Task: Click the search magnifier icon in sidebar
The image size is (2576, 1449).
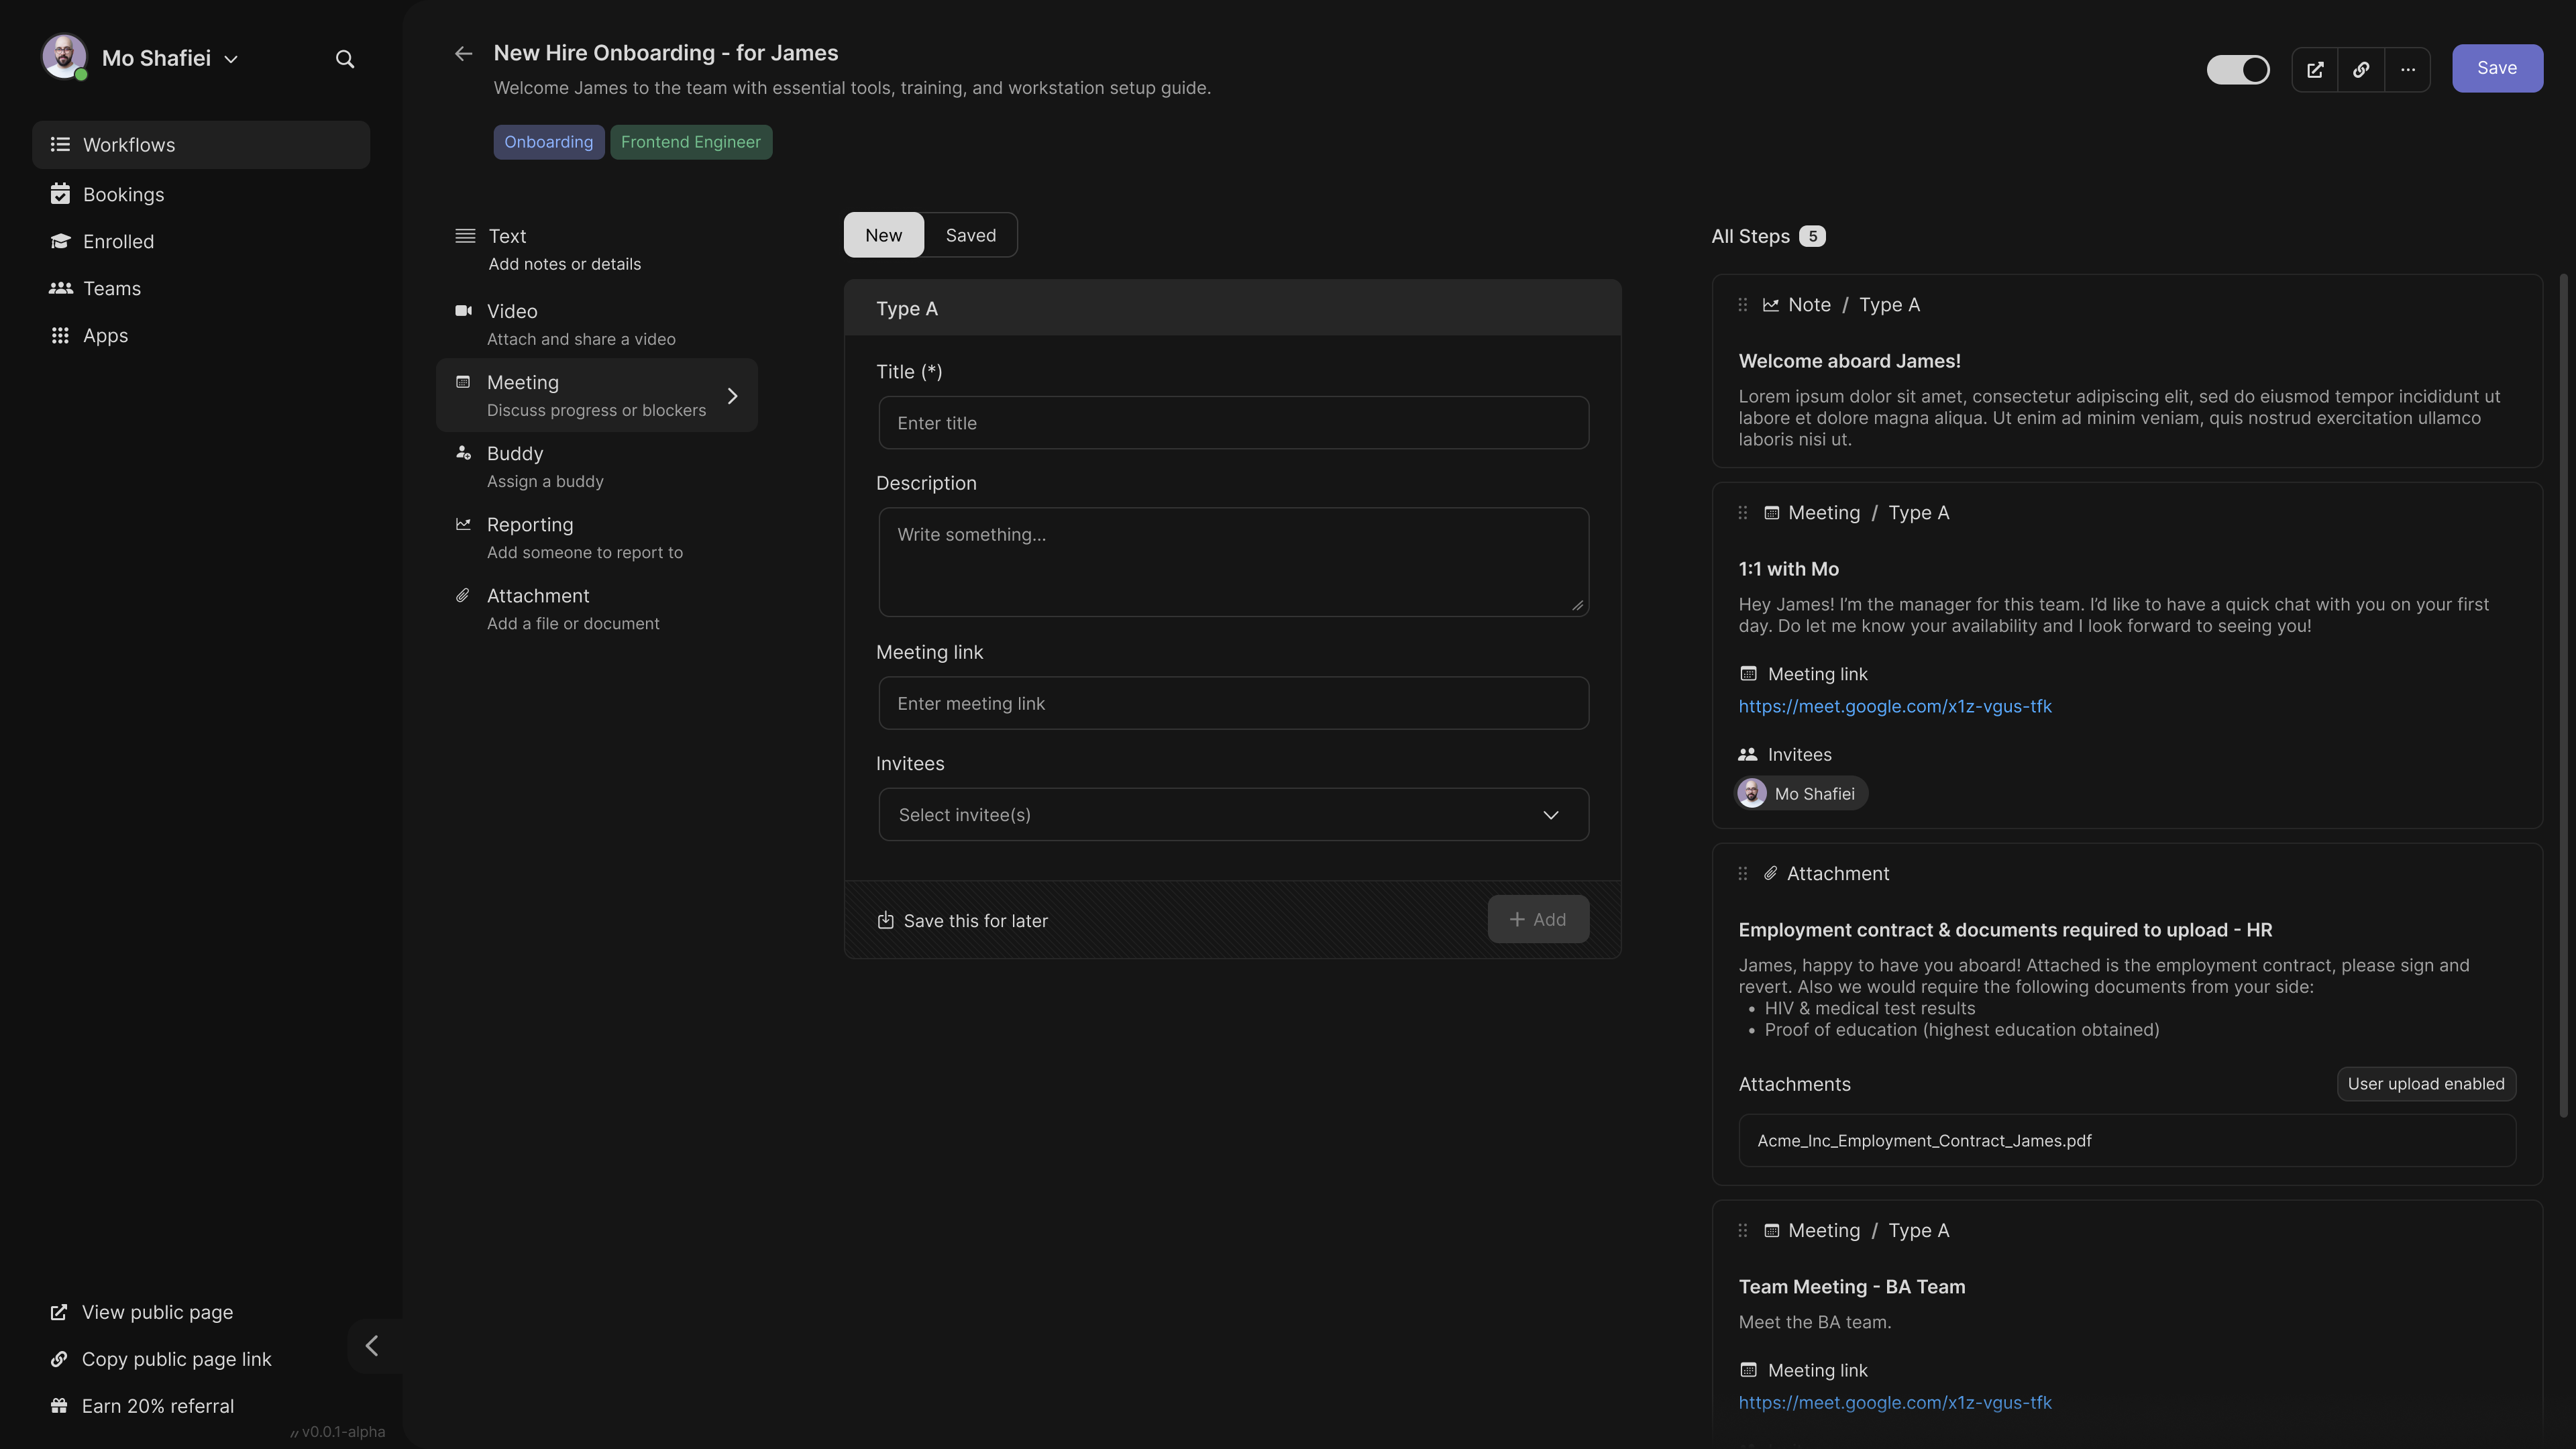Action: pos(345,59)
